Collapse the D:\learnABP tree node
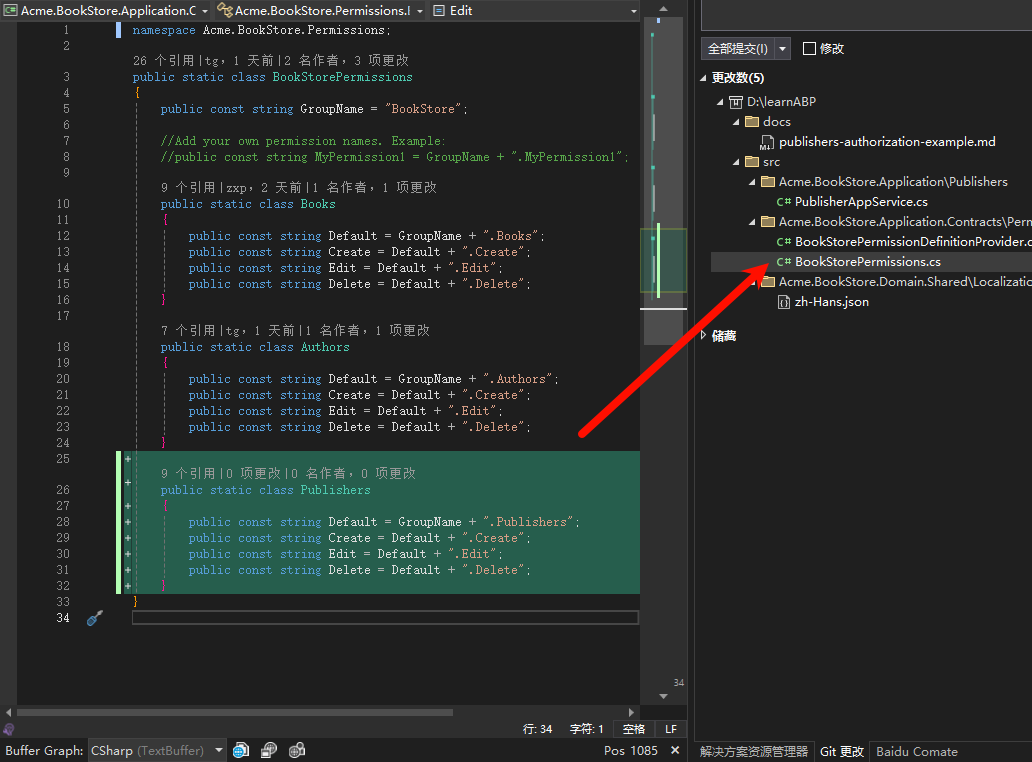 pyautogui.click(x=720, y=102)
